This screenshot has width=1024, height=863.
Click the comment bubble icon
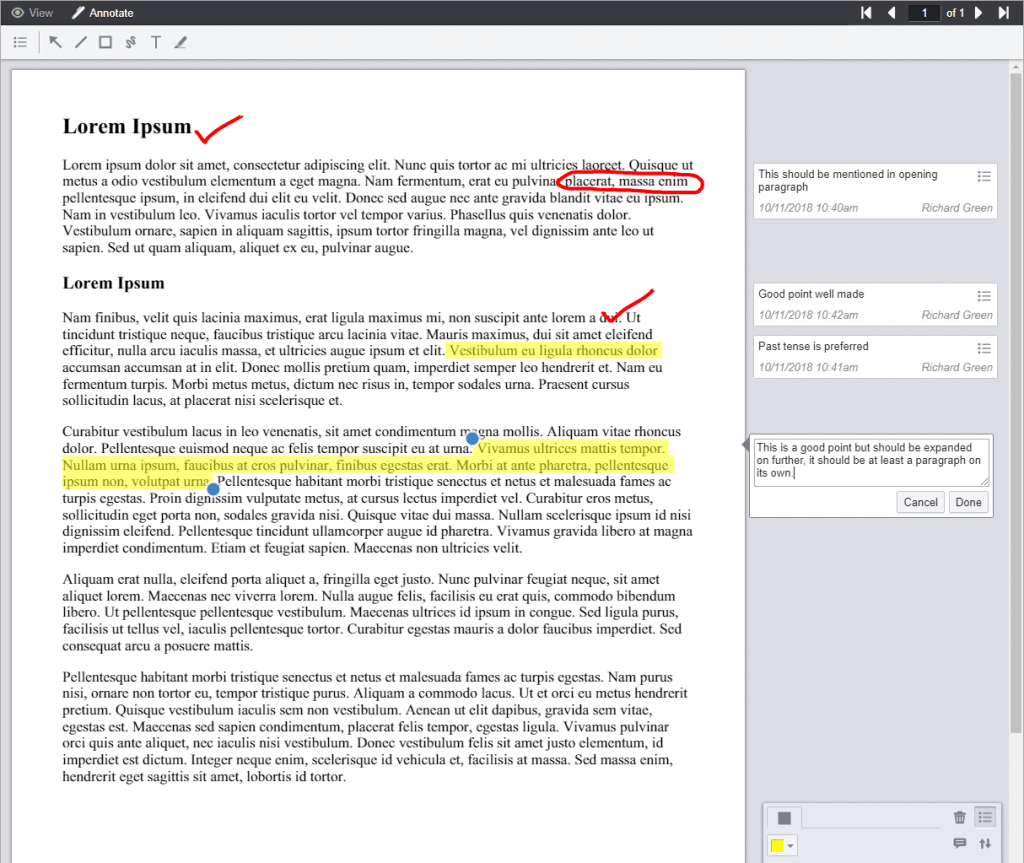[x=959, y=843]
